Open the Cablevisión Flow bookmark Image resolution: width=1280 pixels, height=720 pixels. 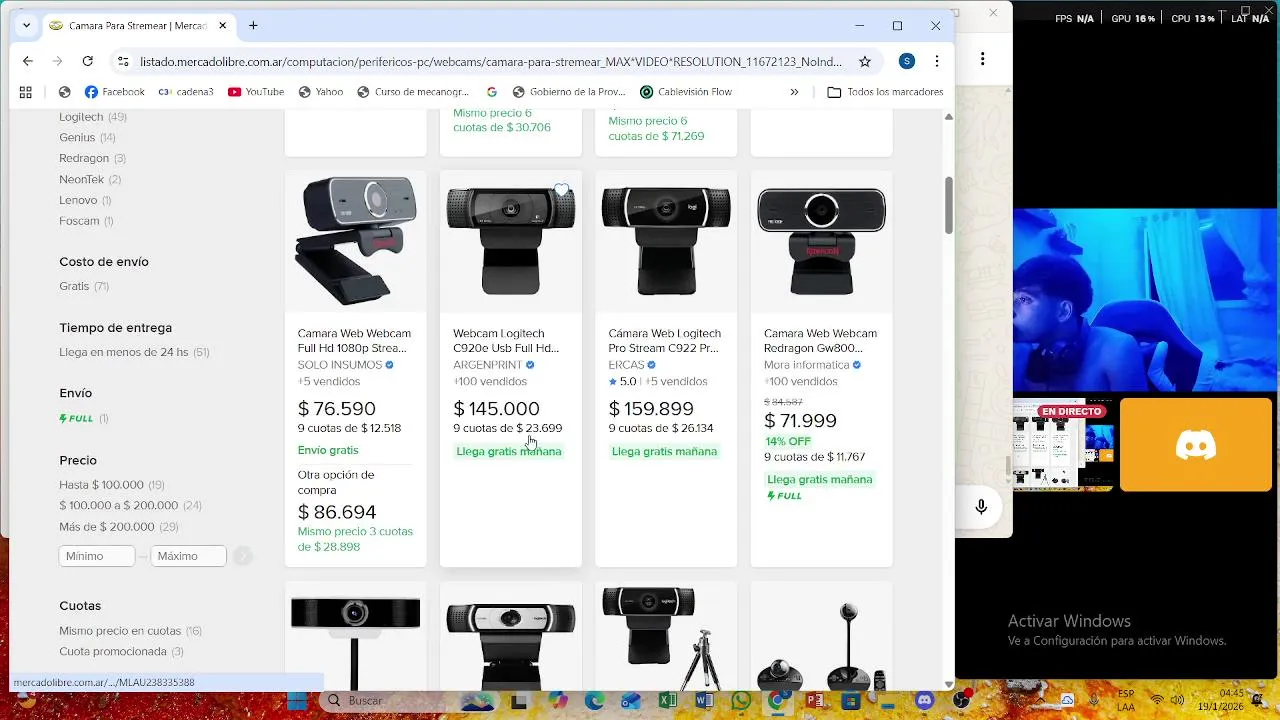(686, 92)
